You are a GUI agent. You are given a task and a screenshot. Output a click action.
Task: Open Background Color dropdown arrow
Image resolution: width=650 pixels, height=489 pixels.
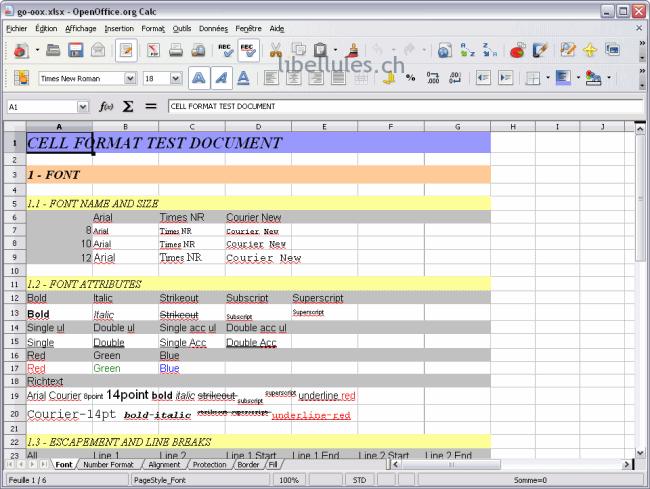click(x=578, y=78)
